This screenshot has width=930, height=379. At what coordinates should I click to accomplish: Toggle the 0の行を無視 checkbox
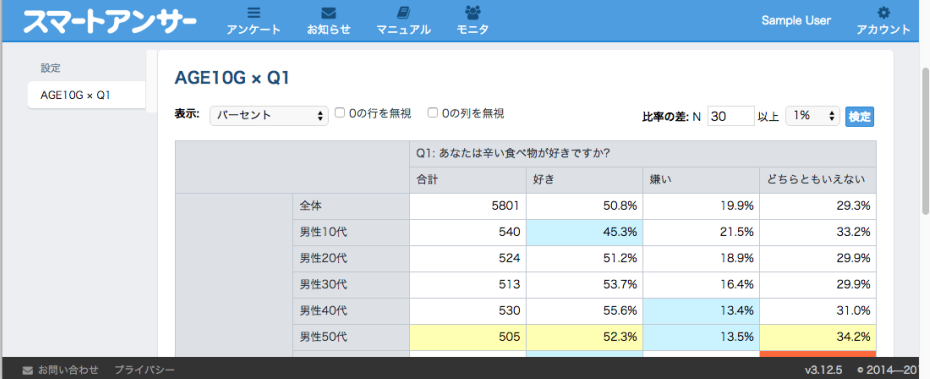[x=340, y=112]
